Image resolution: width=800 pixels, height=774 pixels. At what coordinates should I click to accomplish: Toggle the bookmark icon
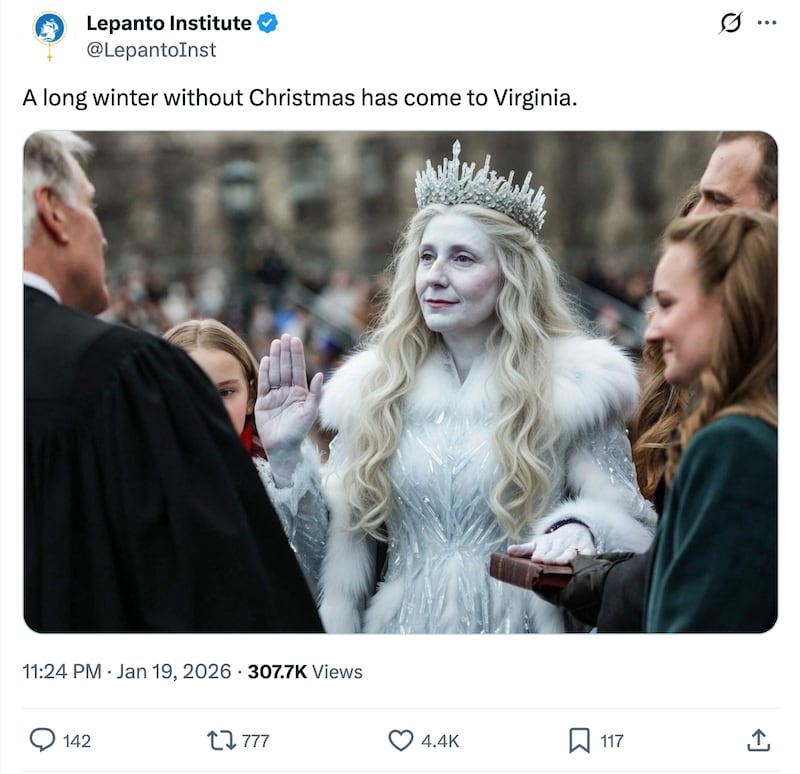point(579,740)
